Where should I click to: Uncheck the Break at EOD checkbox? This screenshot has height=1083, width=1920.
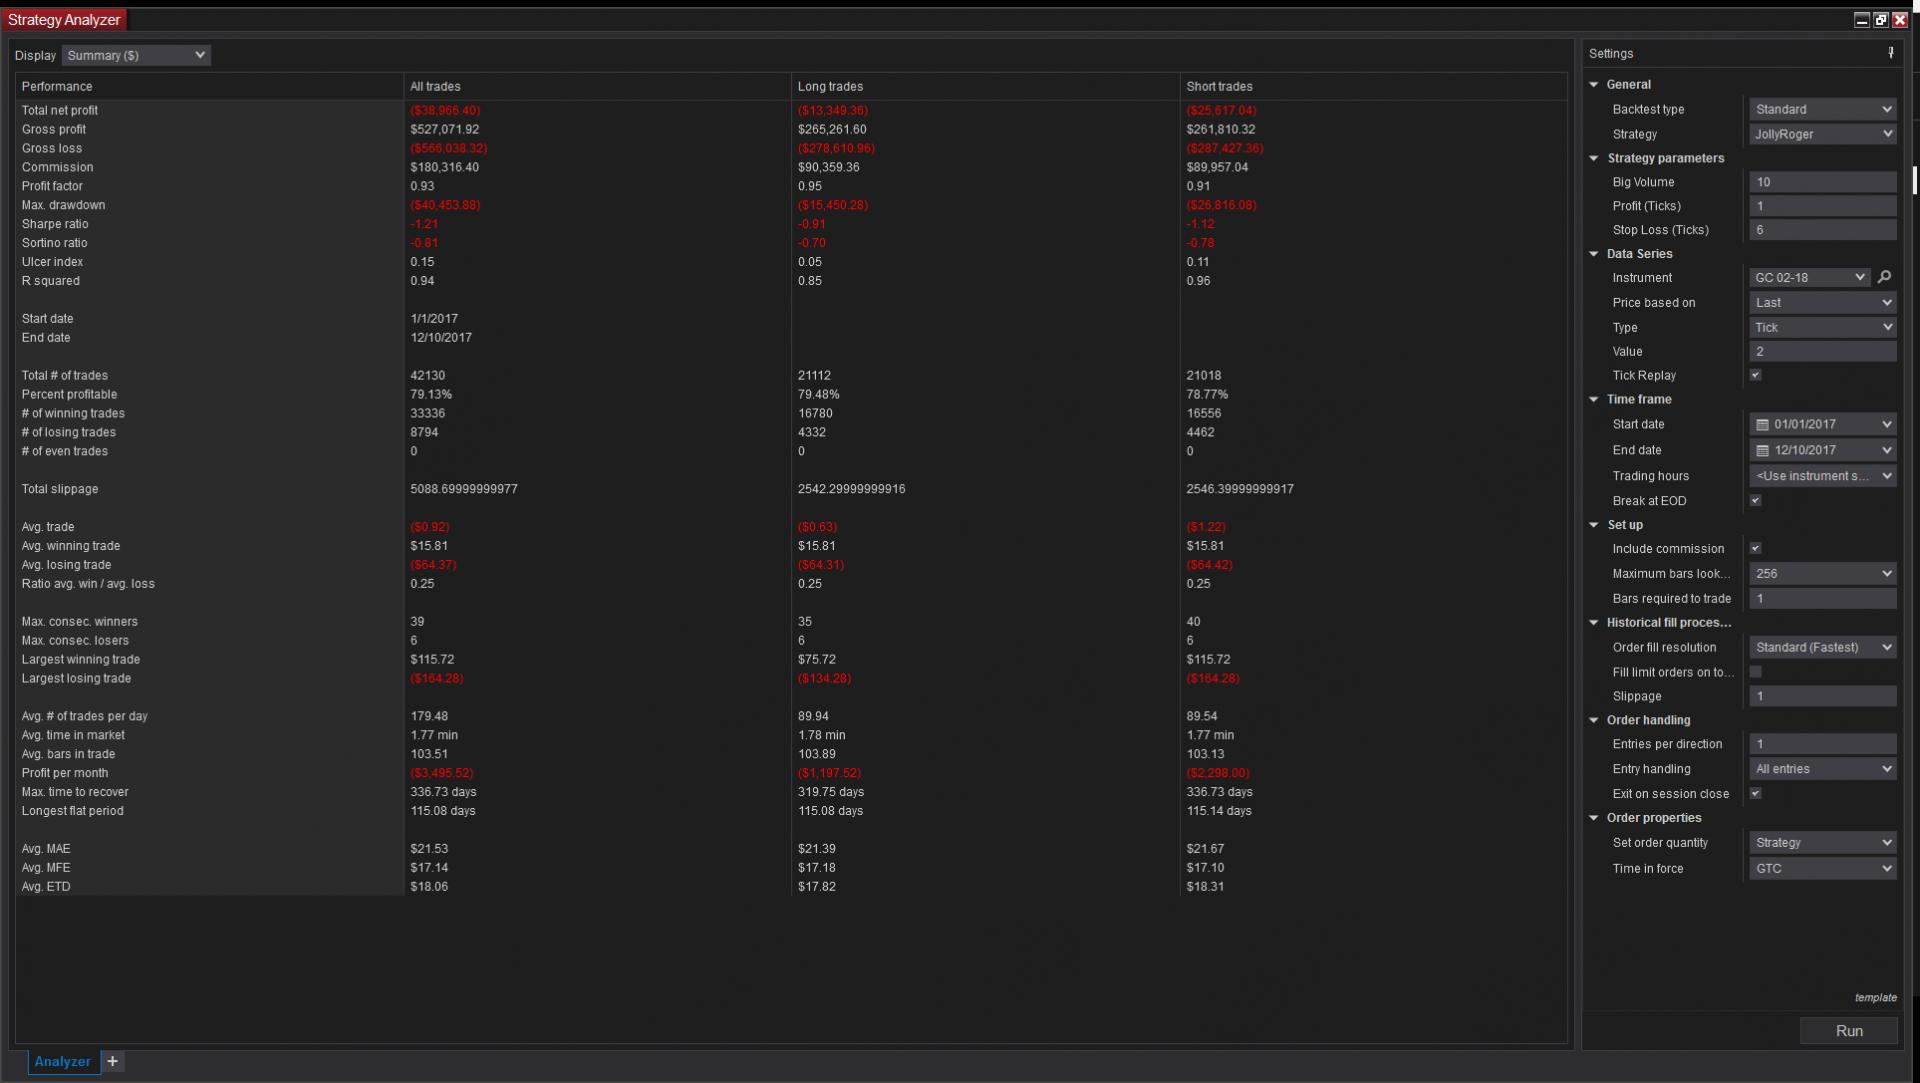point(1755,500)
